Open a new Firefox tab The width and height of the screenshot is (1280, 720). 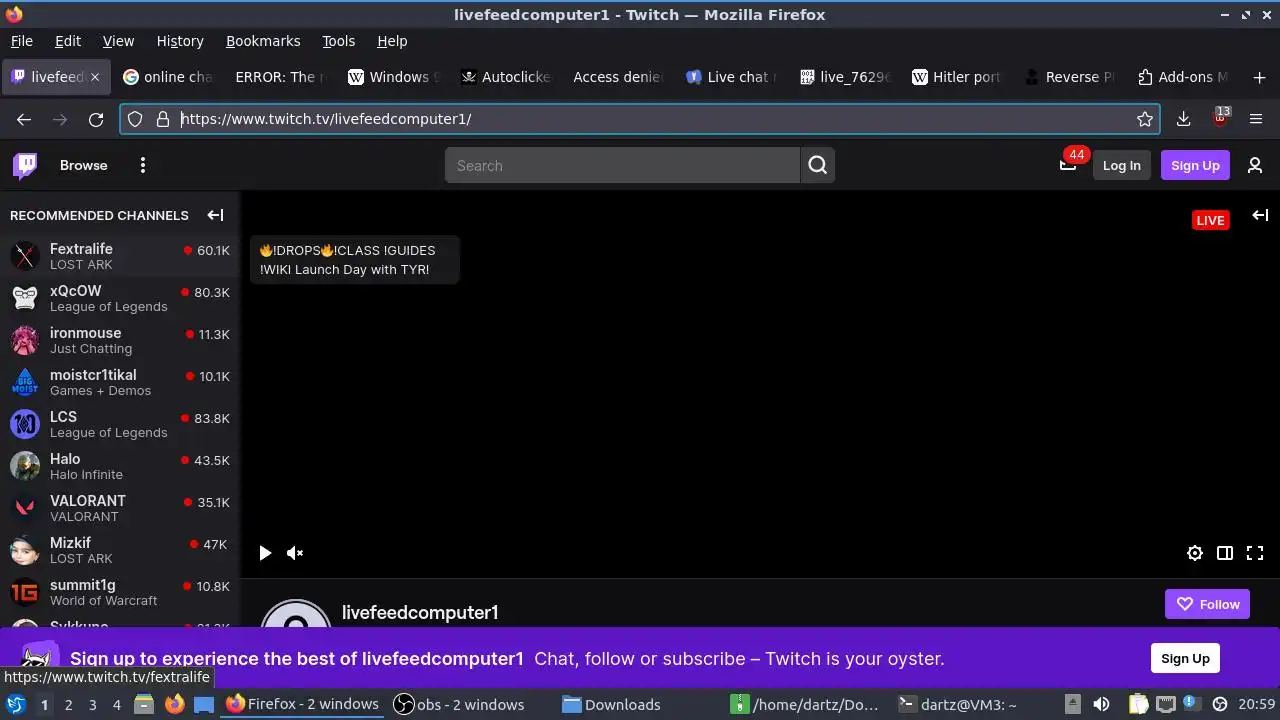tap(1259, 77)
